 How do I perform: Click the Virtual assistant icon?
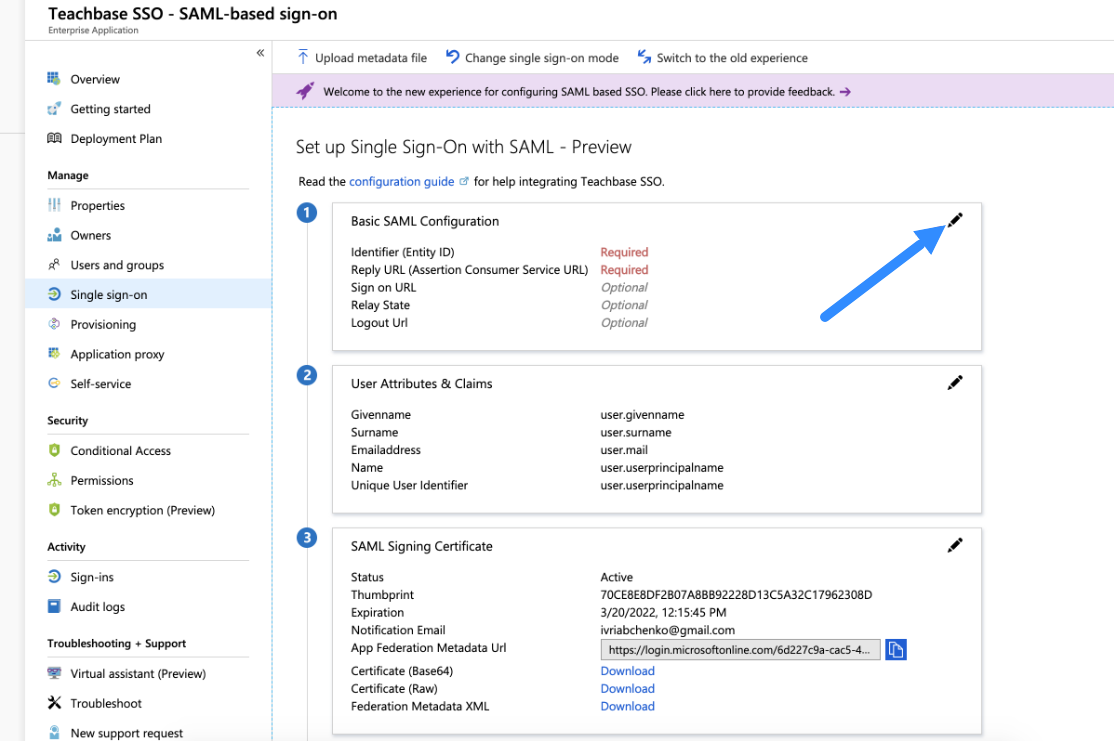point(54,673)
